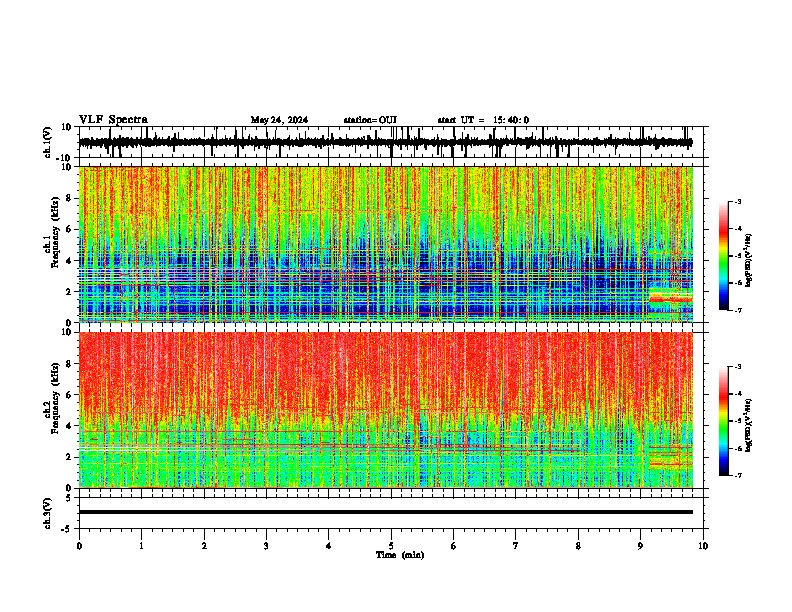Viewport: 792px width, 612px height.
Task: Click time axis tick label '10'
Action: [703, 546]
